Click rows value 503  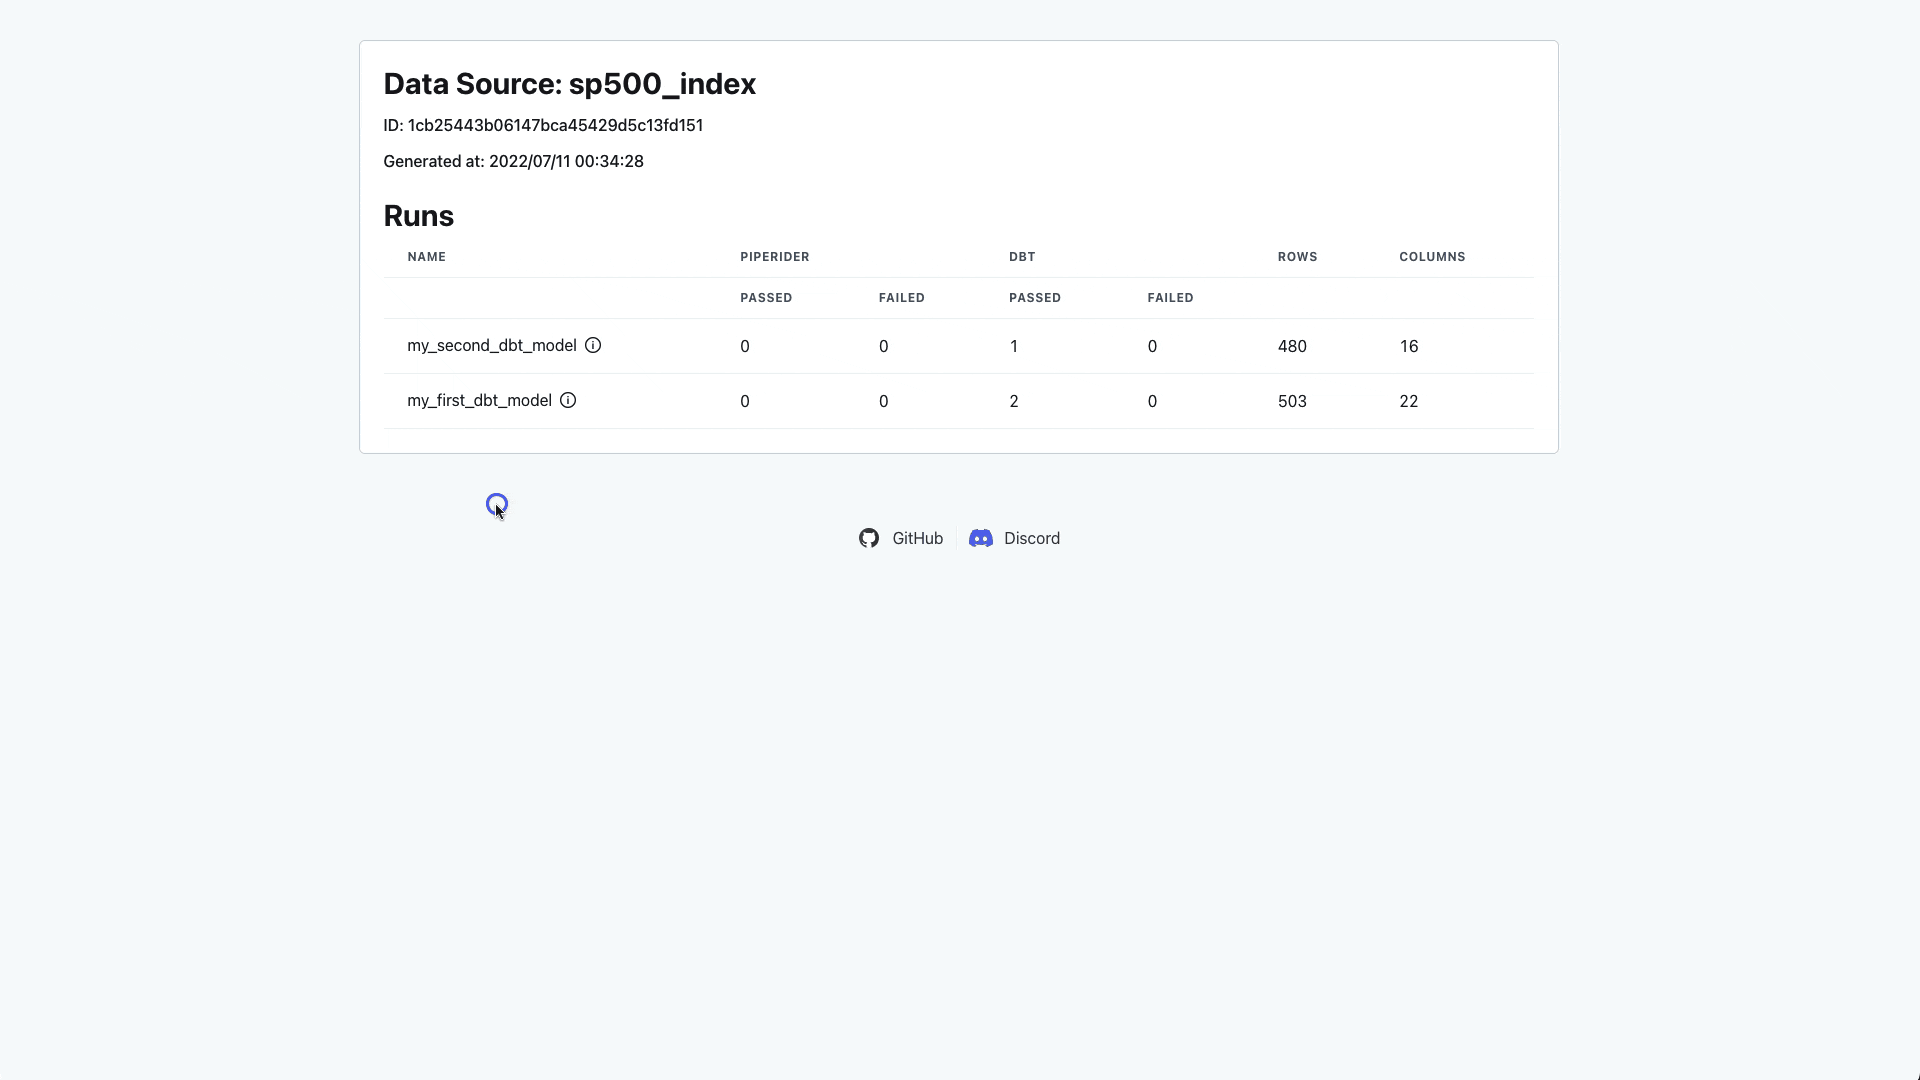coord(1291,401)
